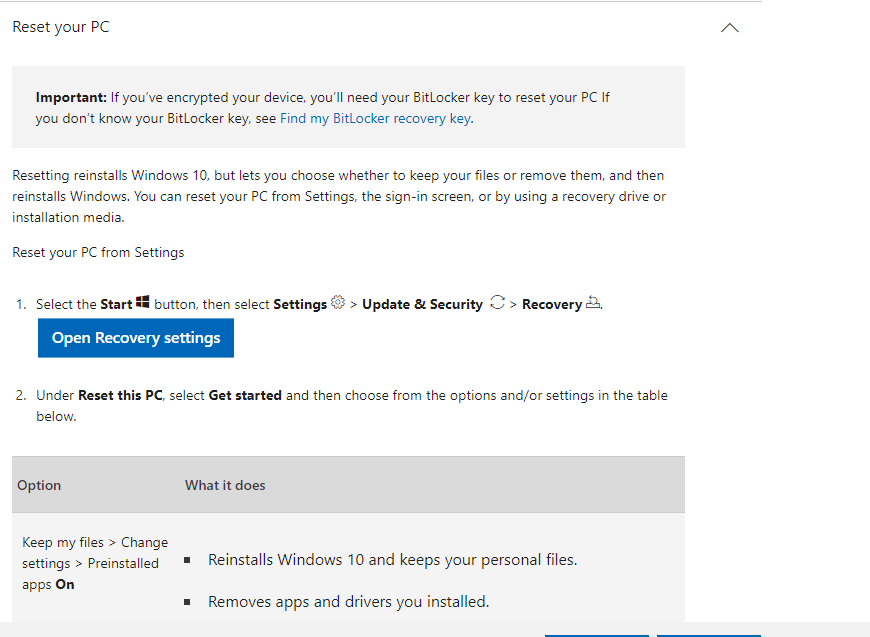This screenshot has width=870, height=637.
Task: Select the Keep my files option cell
Action: (95, 563)
